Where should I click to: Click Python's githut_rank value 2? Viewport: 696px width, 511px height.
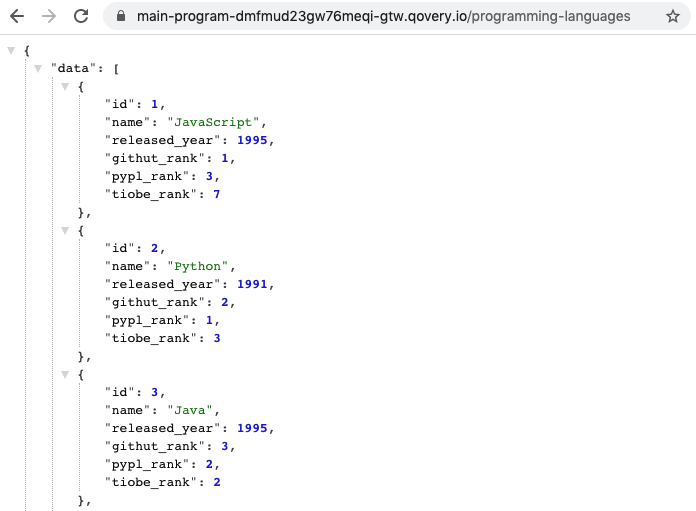click(x=225, y=302)
